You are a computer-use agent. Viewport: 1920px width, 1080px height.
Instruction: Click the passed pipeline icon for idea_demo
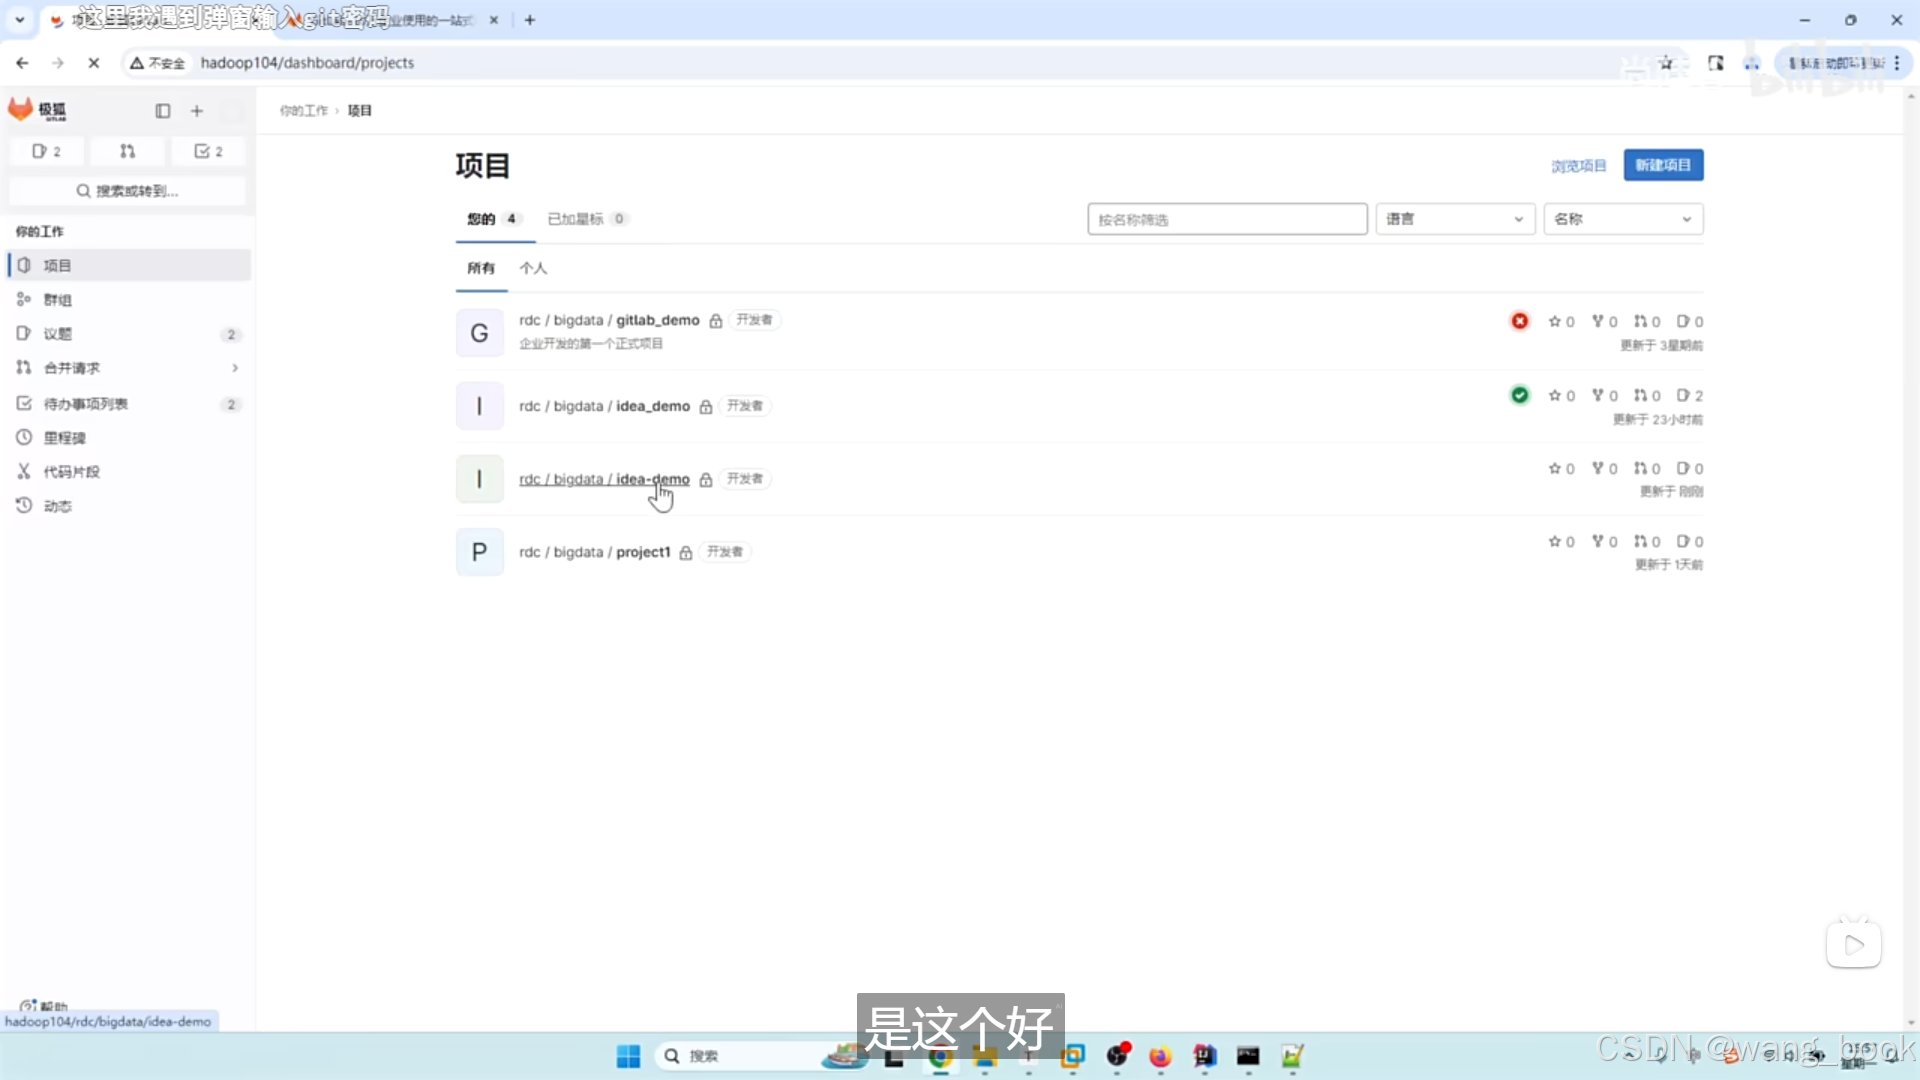point(1520,395)
